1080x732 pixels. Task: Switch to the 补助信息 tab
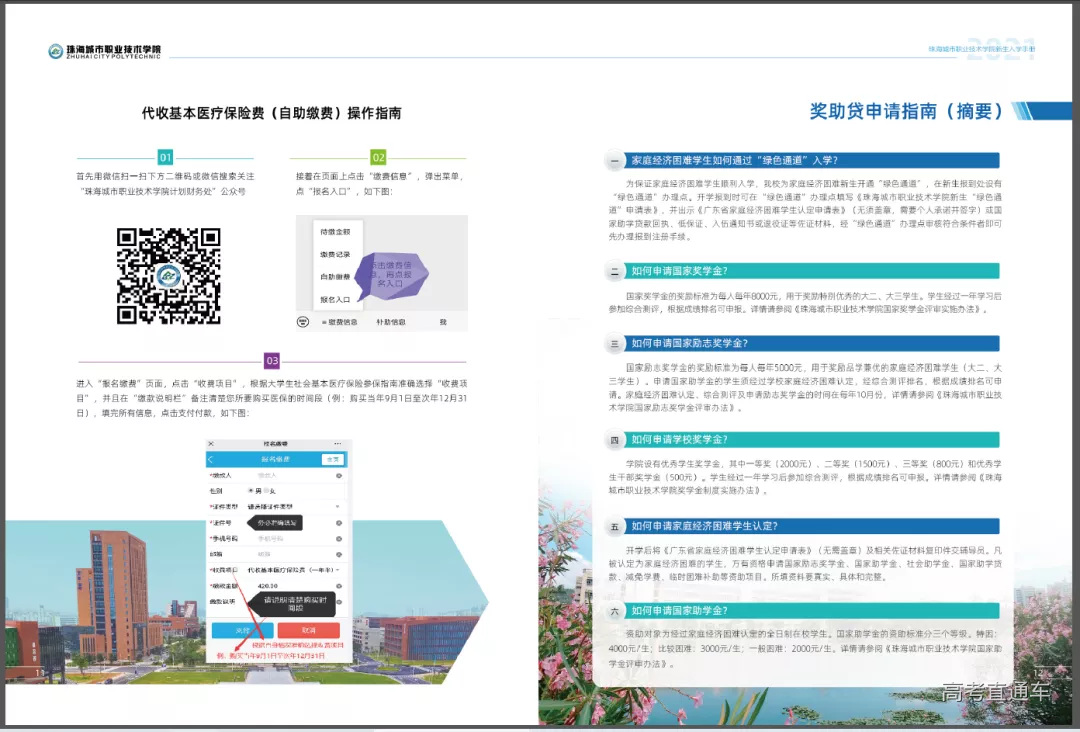click(391, 322)
